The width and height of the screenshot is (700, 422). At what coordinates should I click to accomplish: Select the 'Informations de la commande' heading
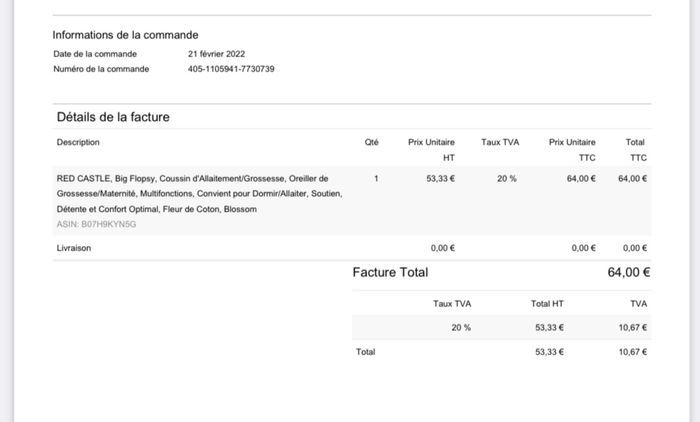(125, 35)
